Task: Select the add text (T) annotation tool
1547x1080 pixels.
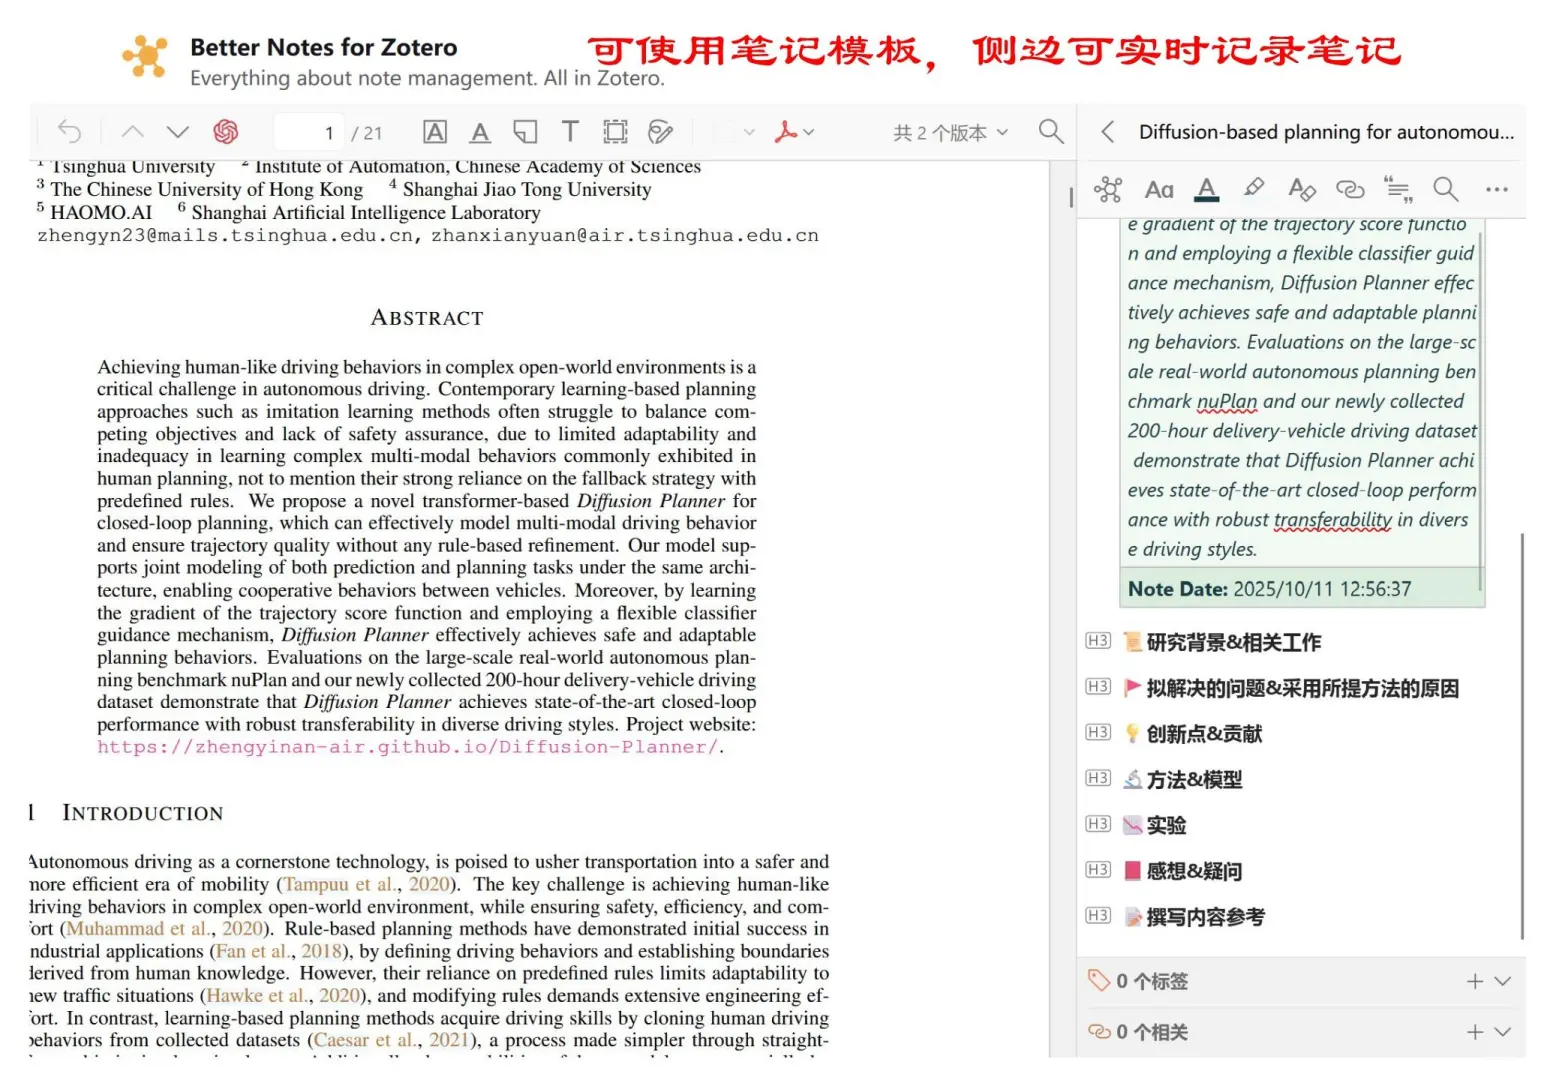Action: click(570, 132)
